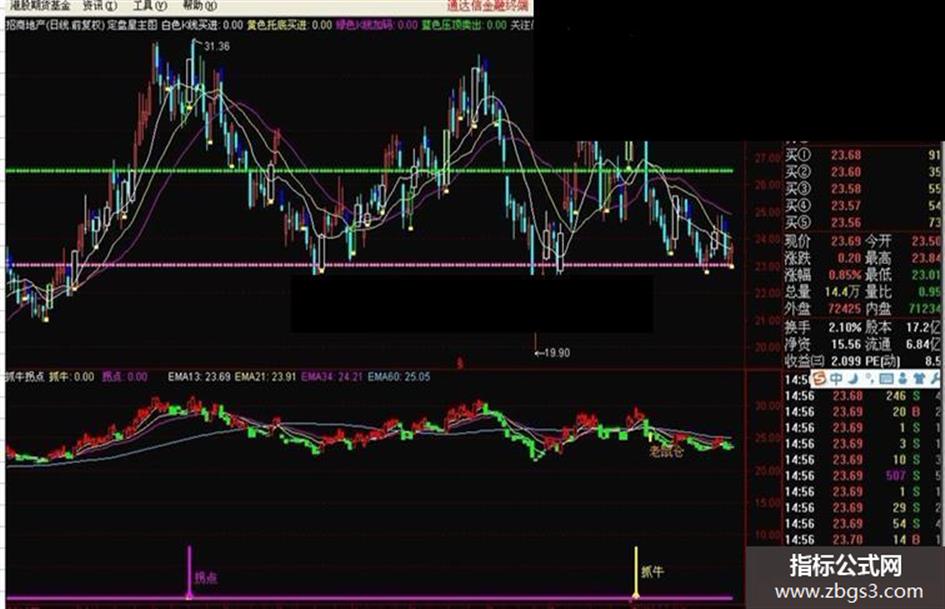Viewport: 945px width, 609px height.
Task: Open the 帮助(H) menu
Action: (x=199, y=5)
